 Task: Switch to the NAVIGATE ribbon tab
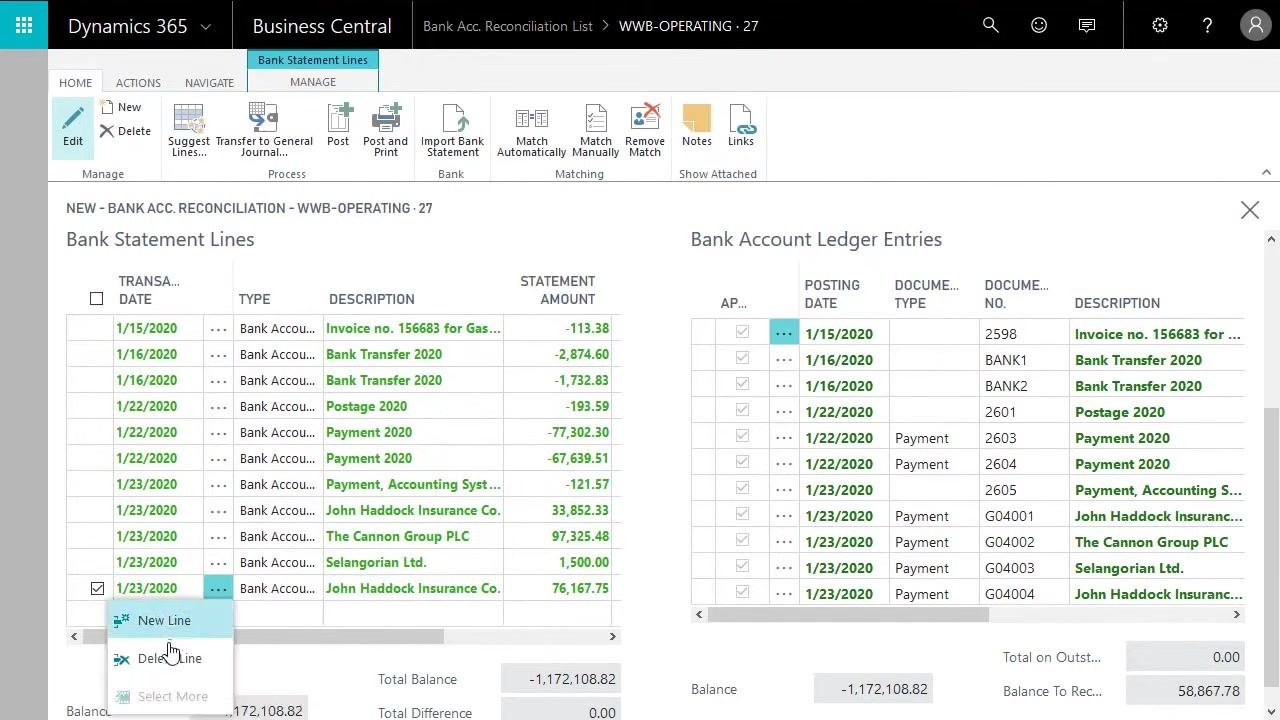(209, 83)
